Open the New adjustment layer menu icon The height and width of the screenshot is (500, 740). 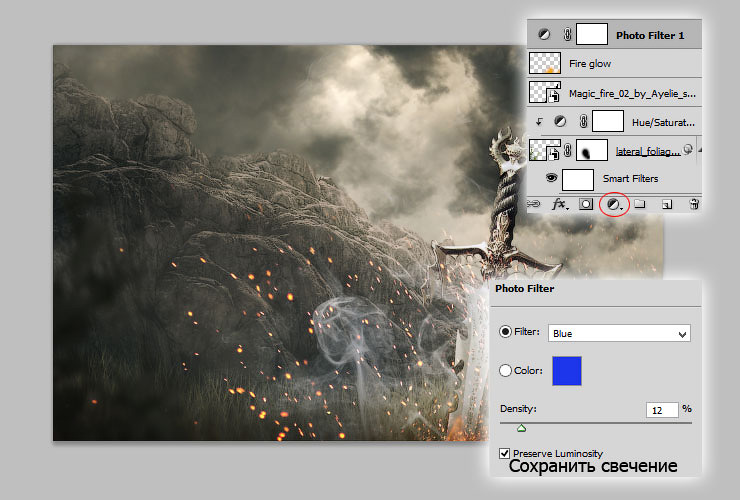614,204
